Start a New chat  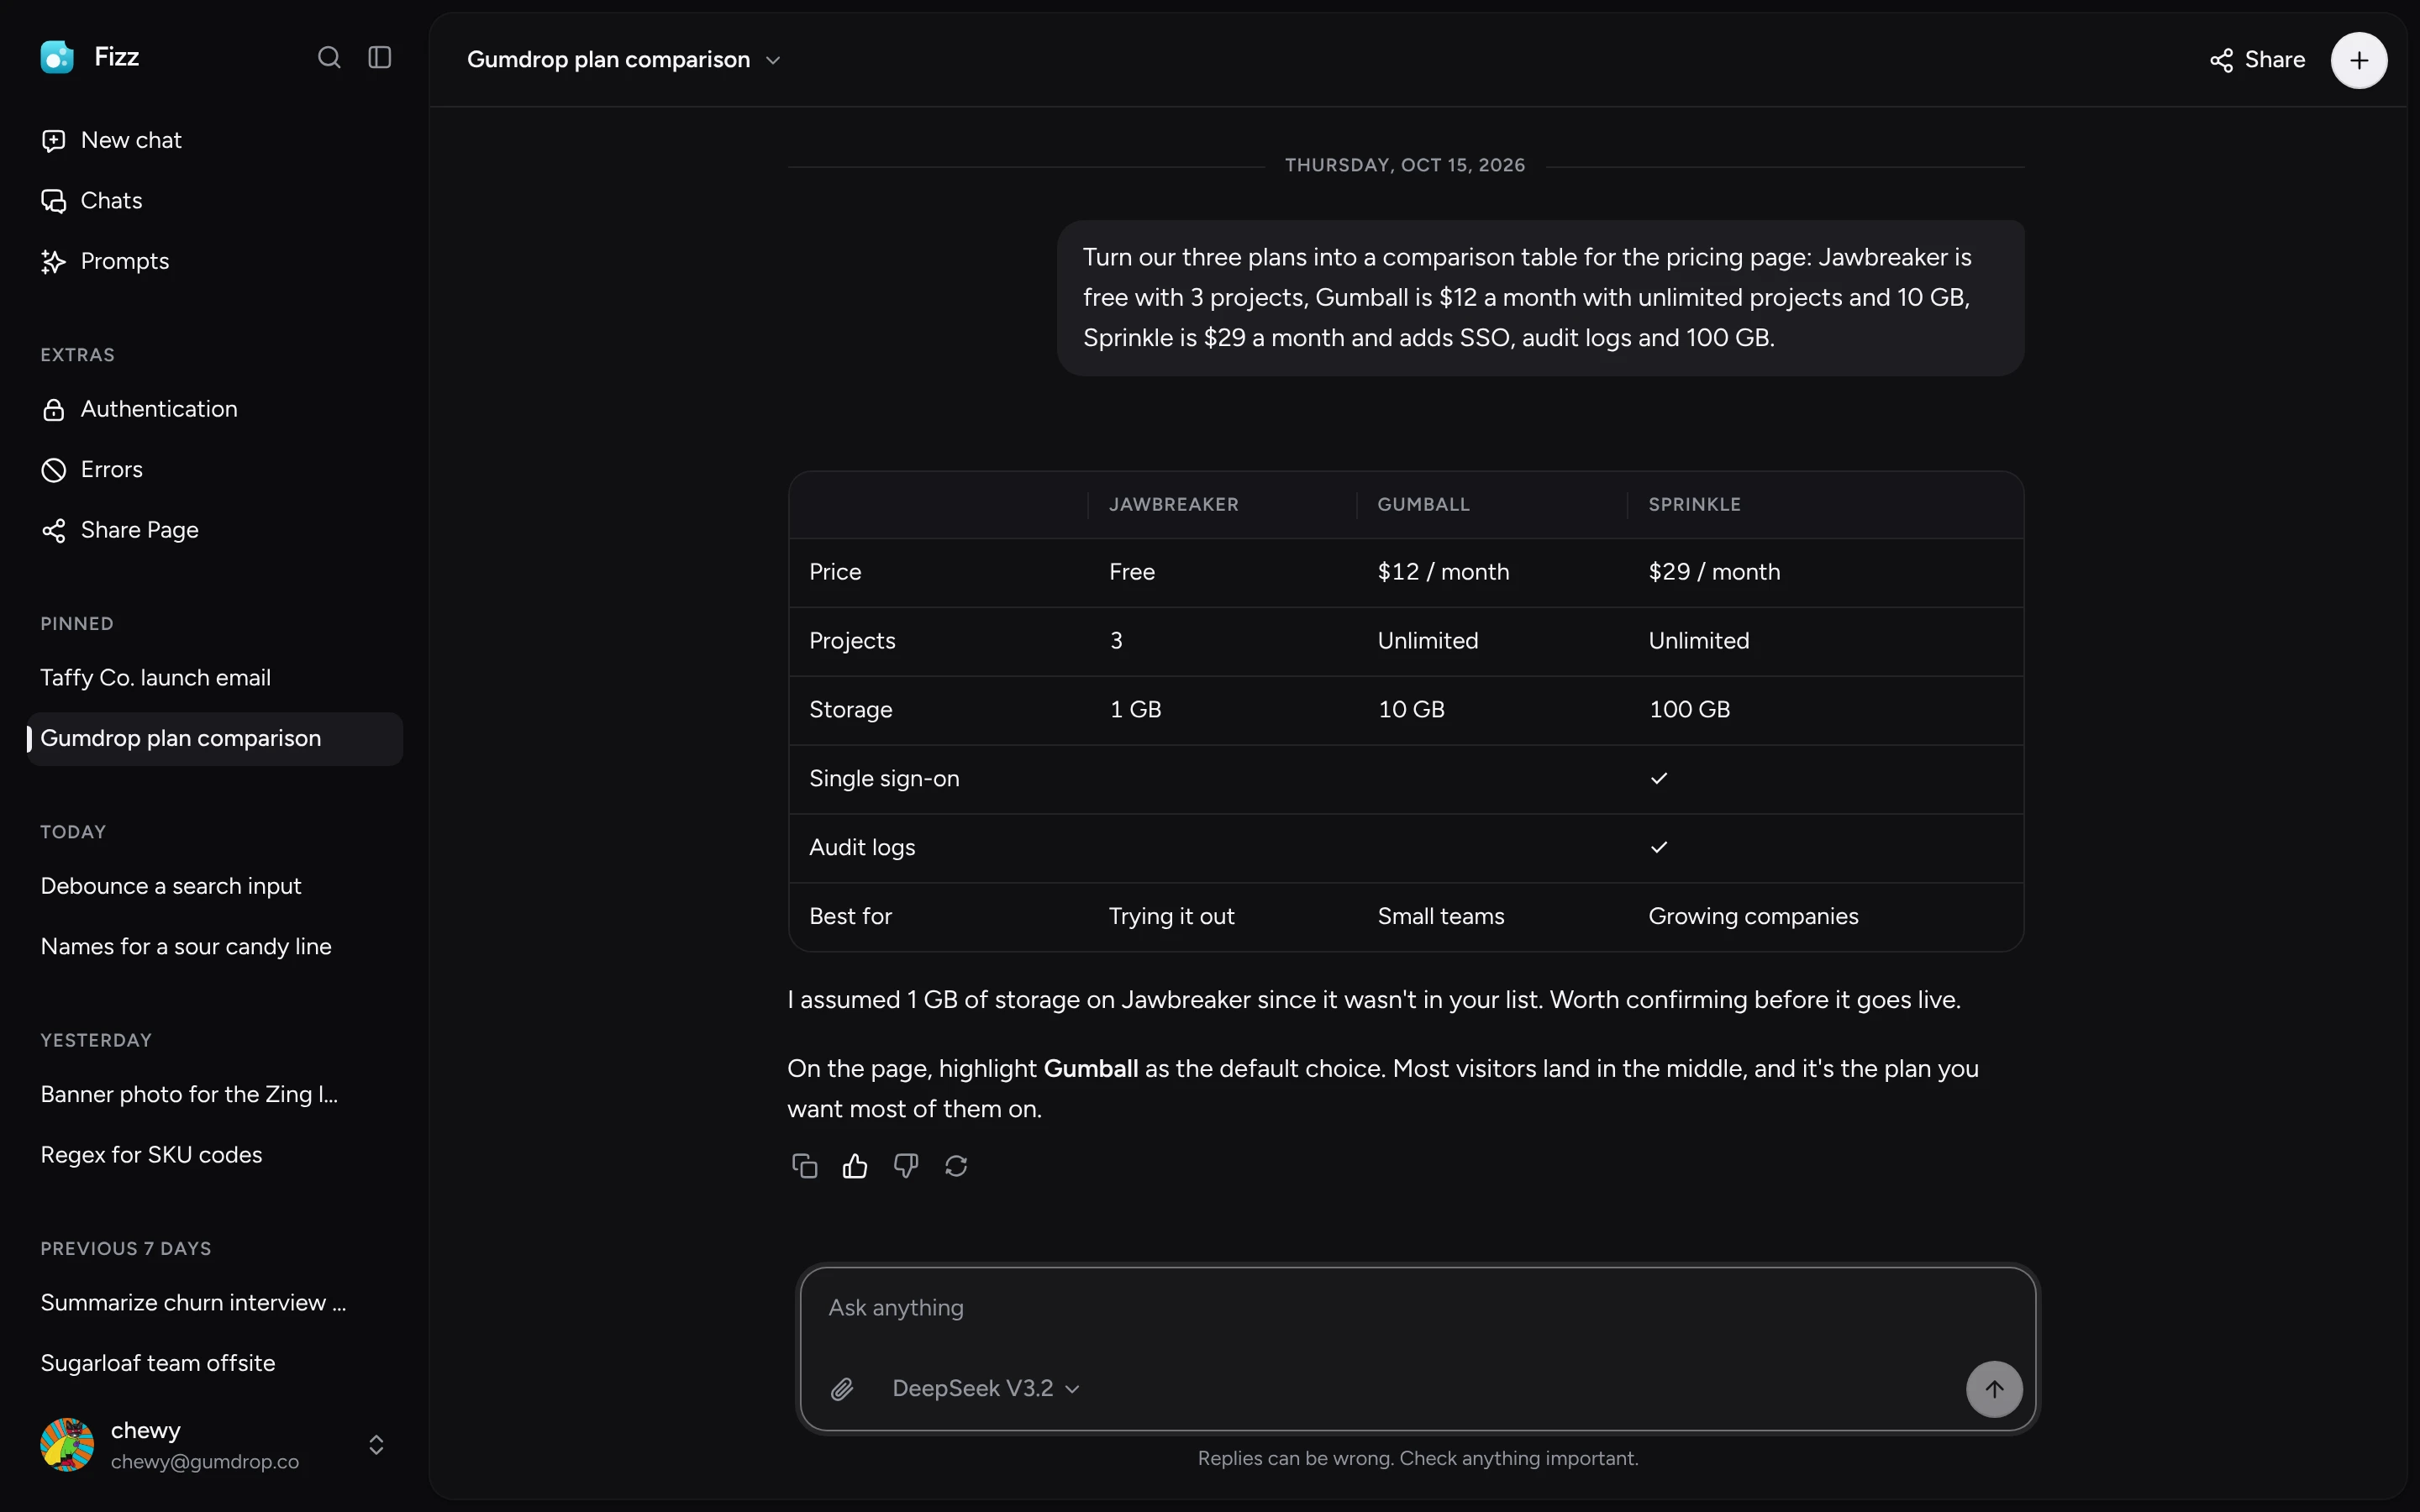click(x=215, y=140)
